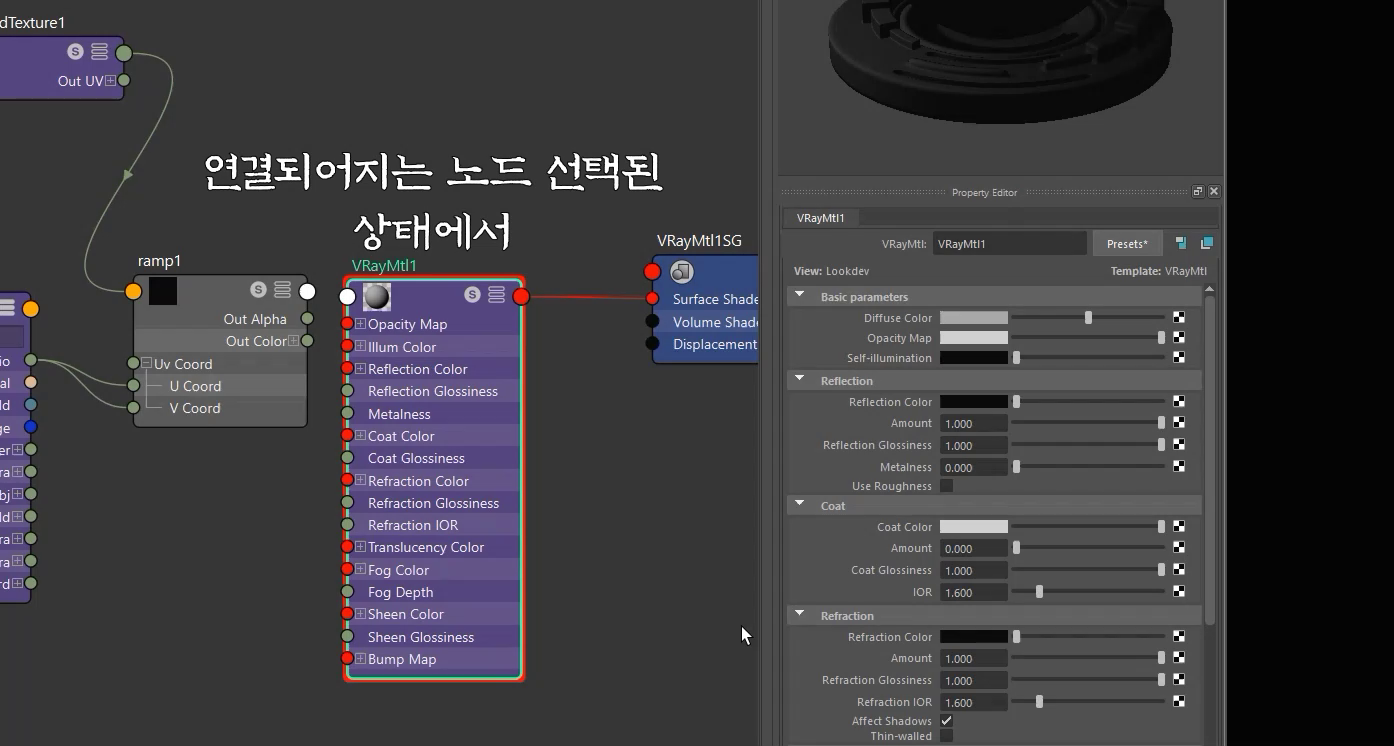1394x746 pixels.
Task: Click the Diffuse Color gray swatch
Action: 974,318
